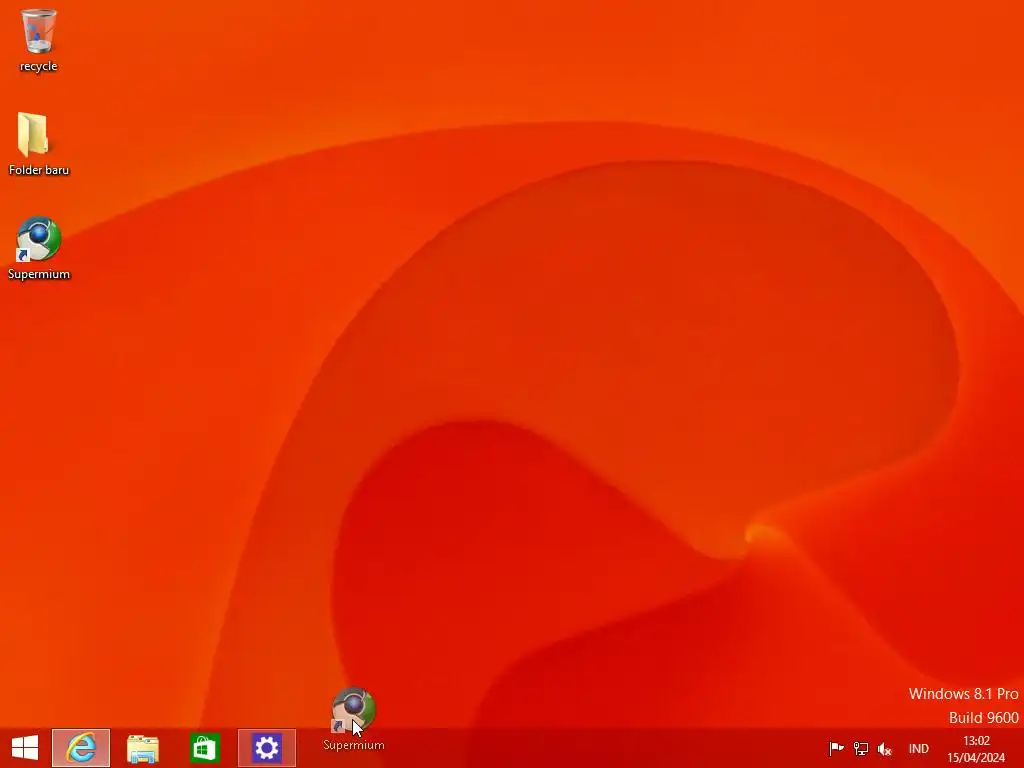Open the IND input language indicator
Viewport: 1024px width, 768px height.
coord(918,749)
